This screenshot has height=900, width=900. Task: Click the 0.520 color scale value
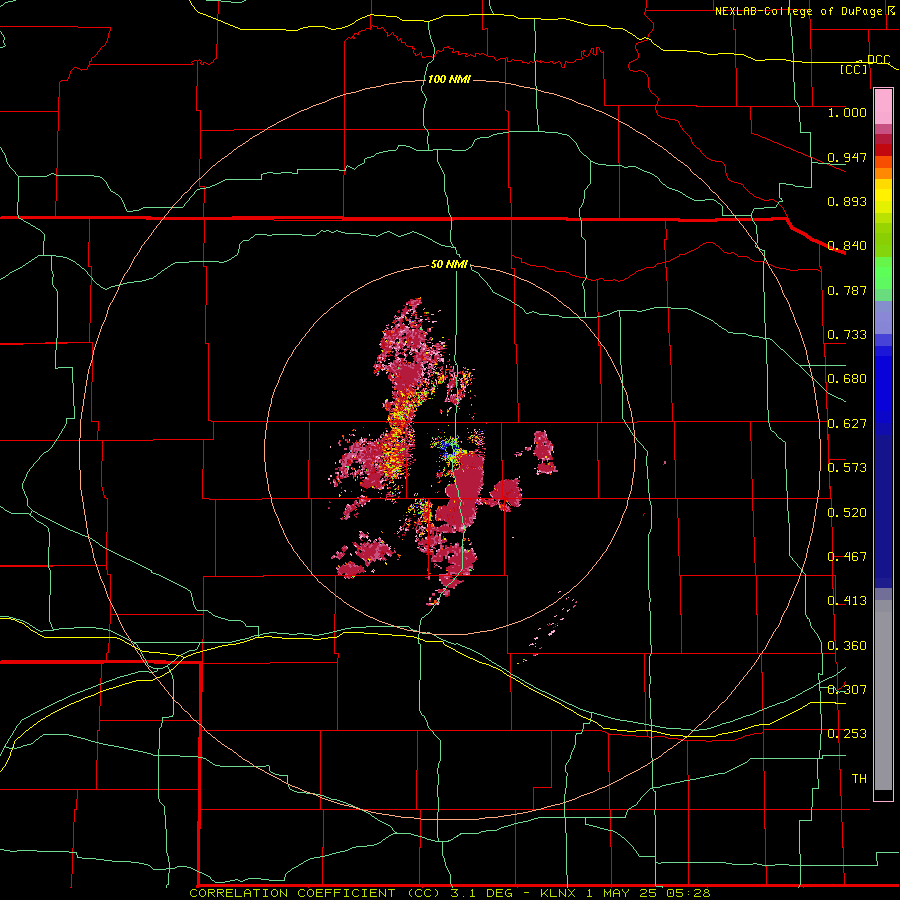(847, 513)
